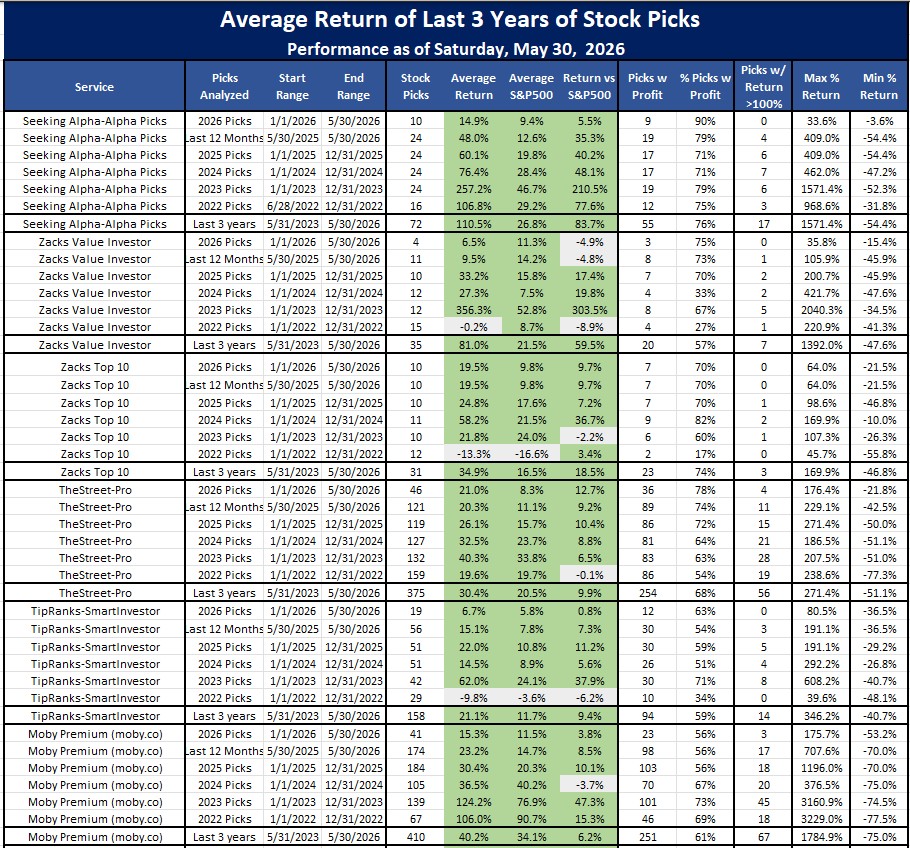Image resolution: width=910 pixels, height=848 pixels.
Task: Click Seeking Alpha 2026 Picks percent profit 90%
Action: coord(705,121)
